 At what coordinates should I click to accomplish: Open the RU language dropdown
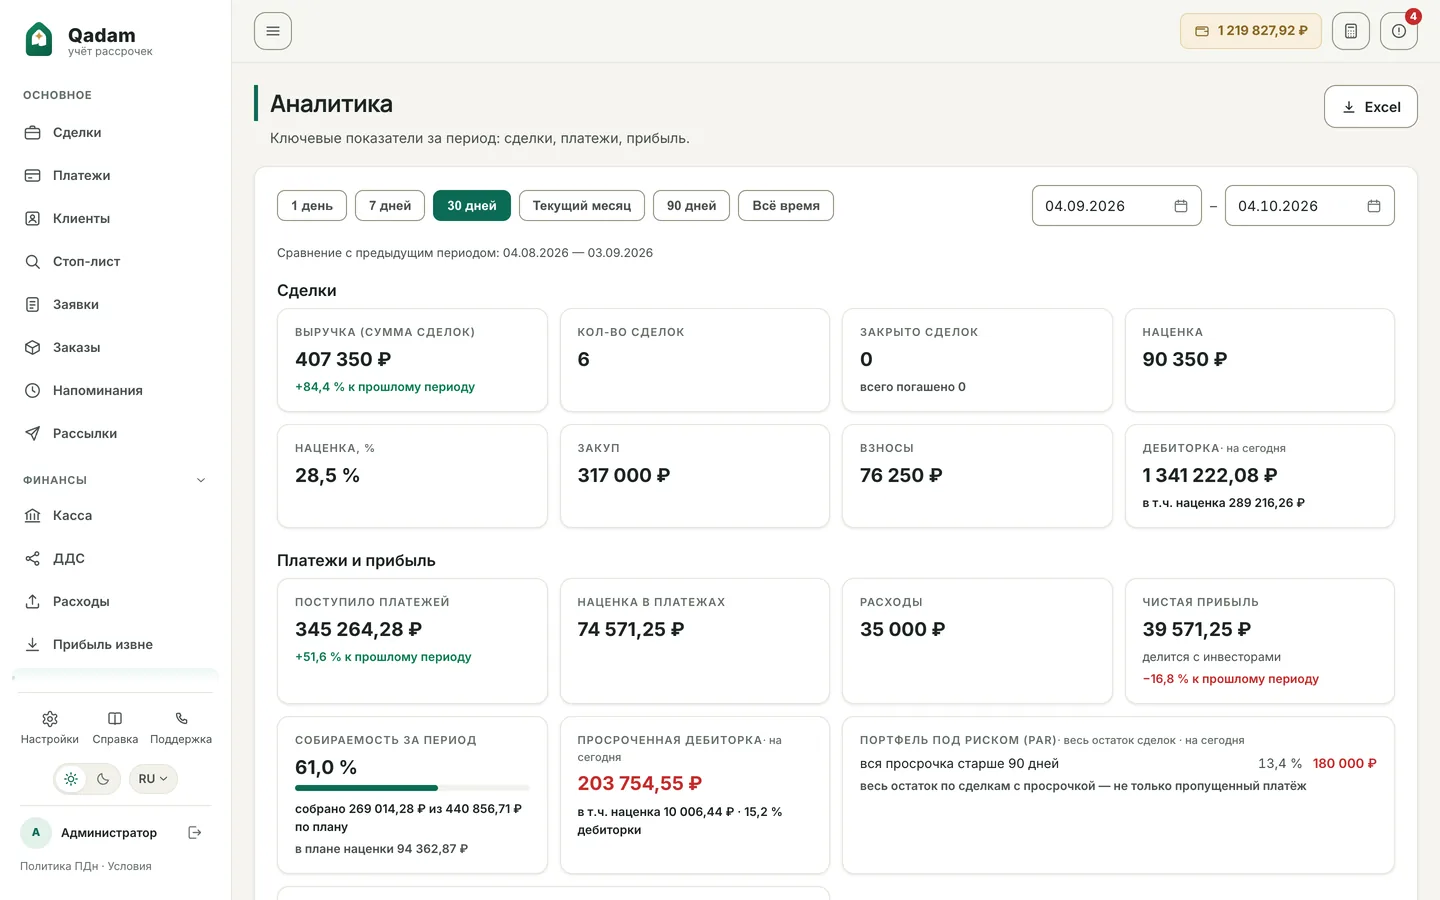(153, 779)
